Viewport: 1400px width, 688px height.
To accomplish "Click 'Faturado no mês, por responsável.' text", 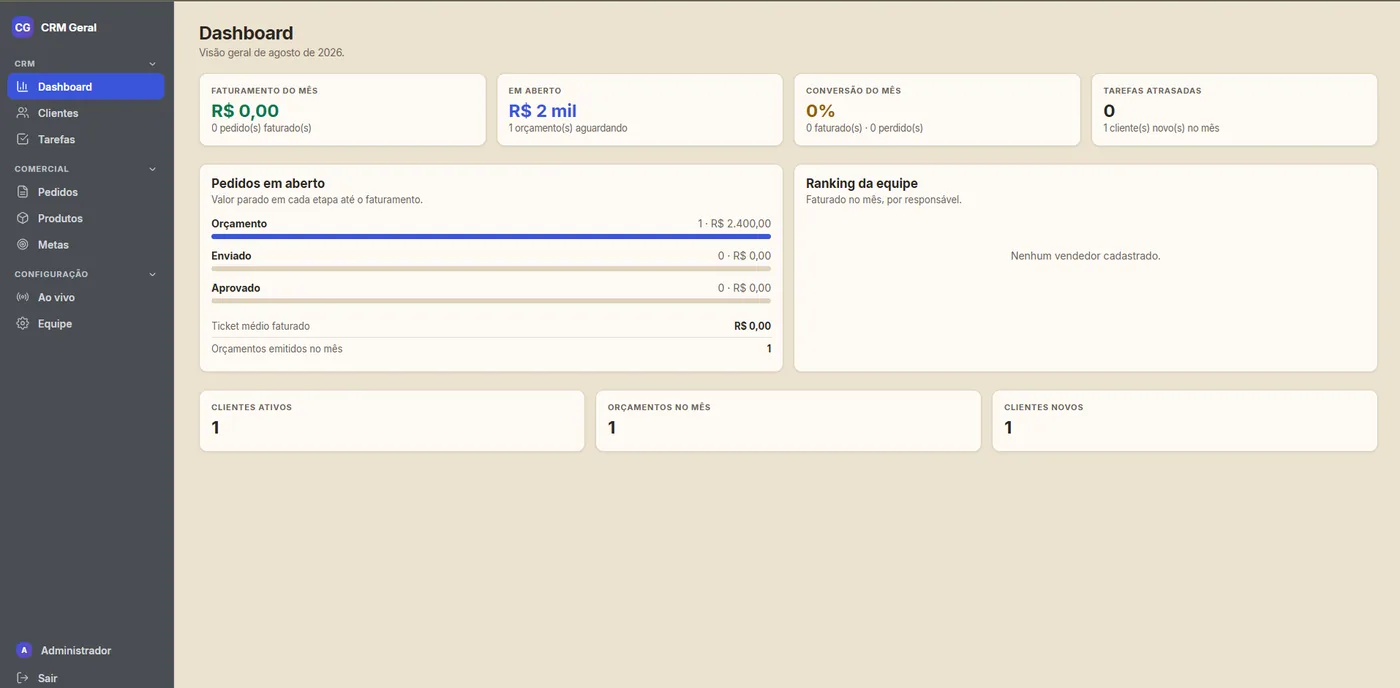I will tap(884, 200).
